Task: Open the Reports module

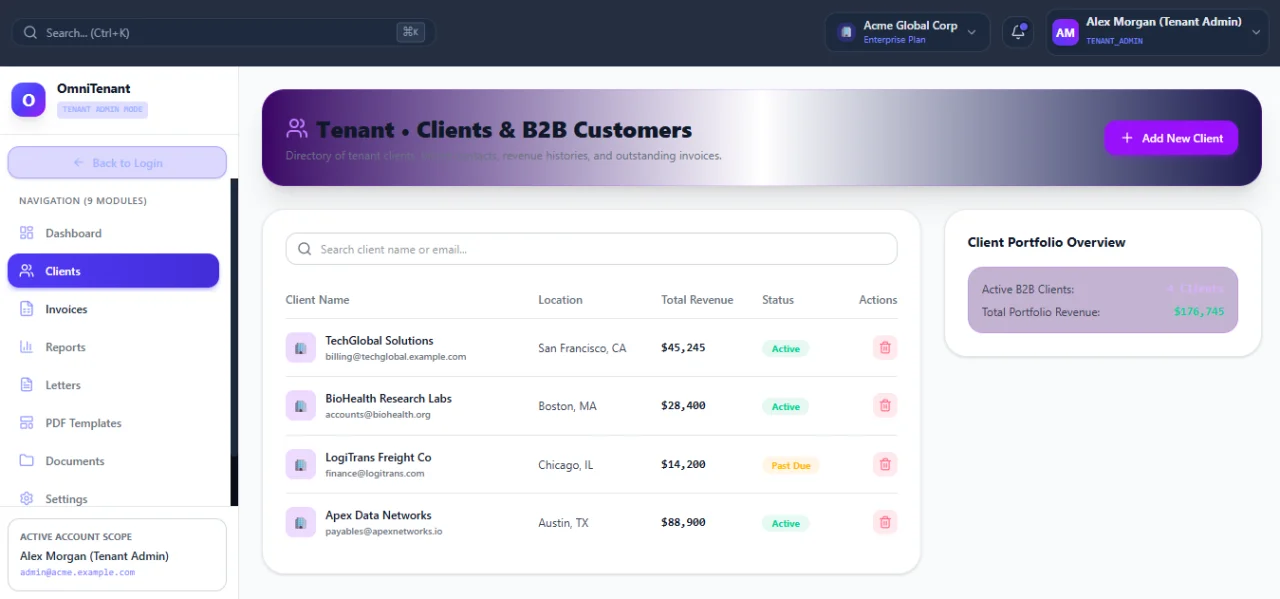Action: coord(113,347)
